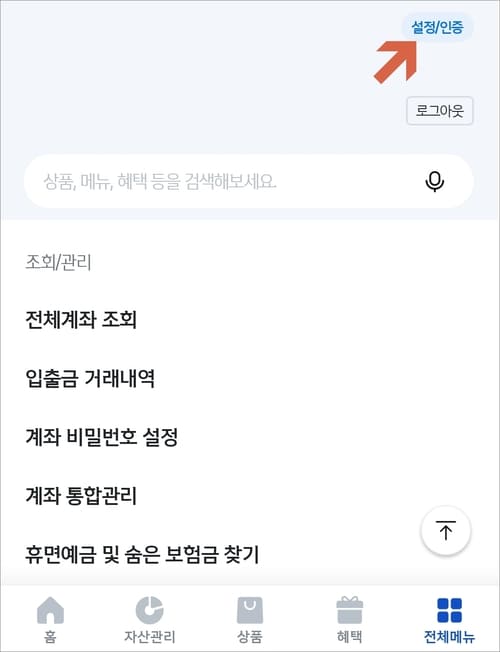
Task: Tap the 전체메뉴 tab label
Action: click(x=450, y=637)
